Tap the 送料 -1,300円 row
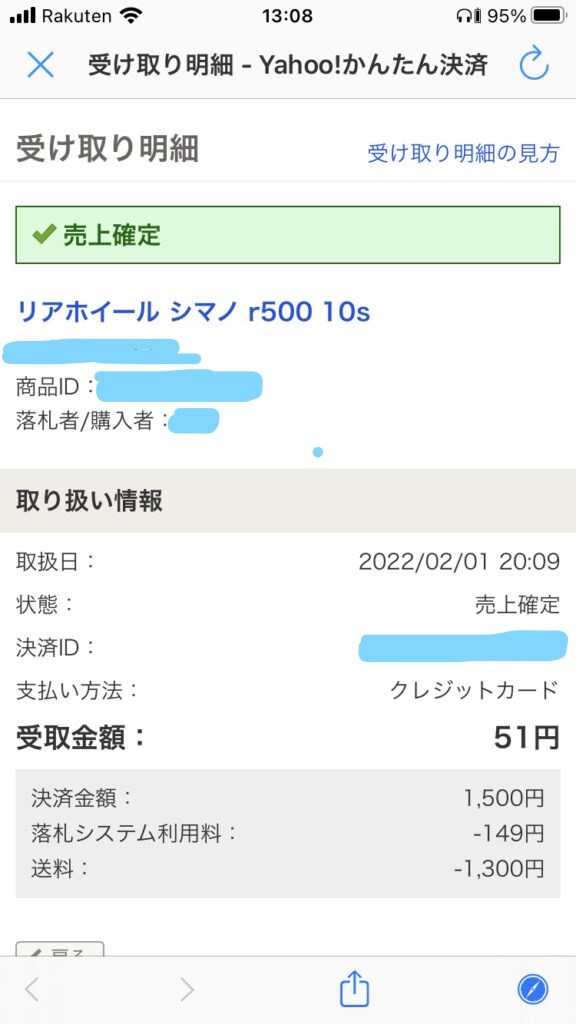The width and height of the screenshot is (576, 1024). coord(288,869)
